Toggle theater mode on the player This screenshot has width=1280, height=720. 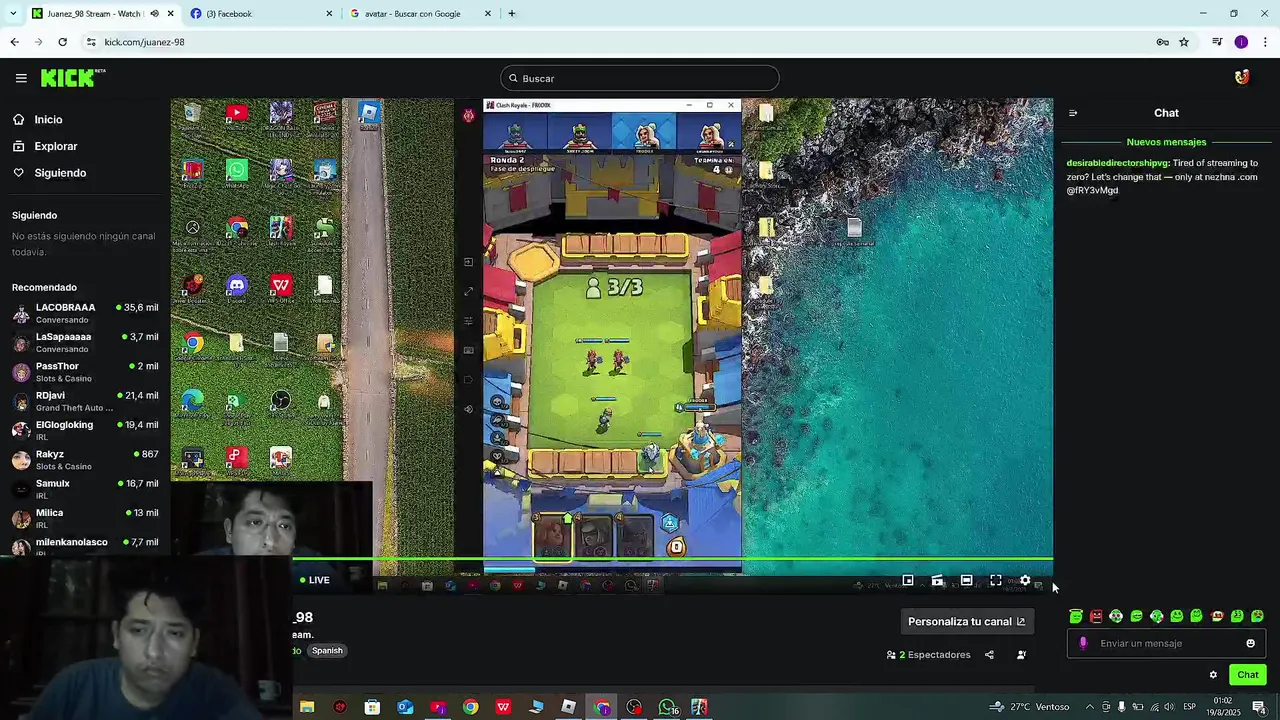(966, 580)
